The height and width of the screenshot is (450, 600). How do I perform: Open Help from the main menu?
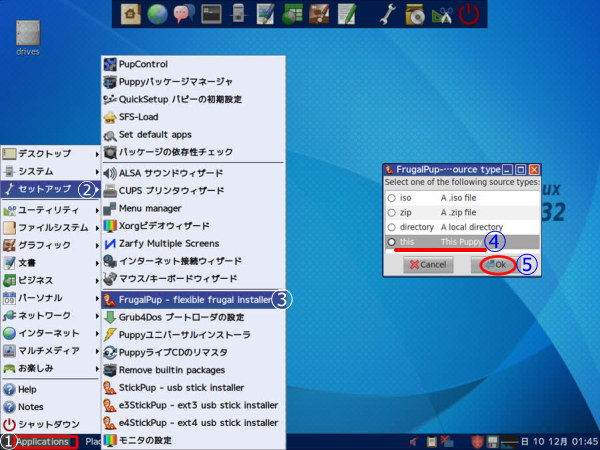click(x=50, y=390)
